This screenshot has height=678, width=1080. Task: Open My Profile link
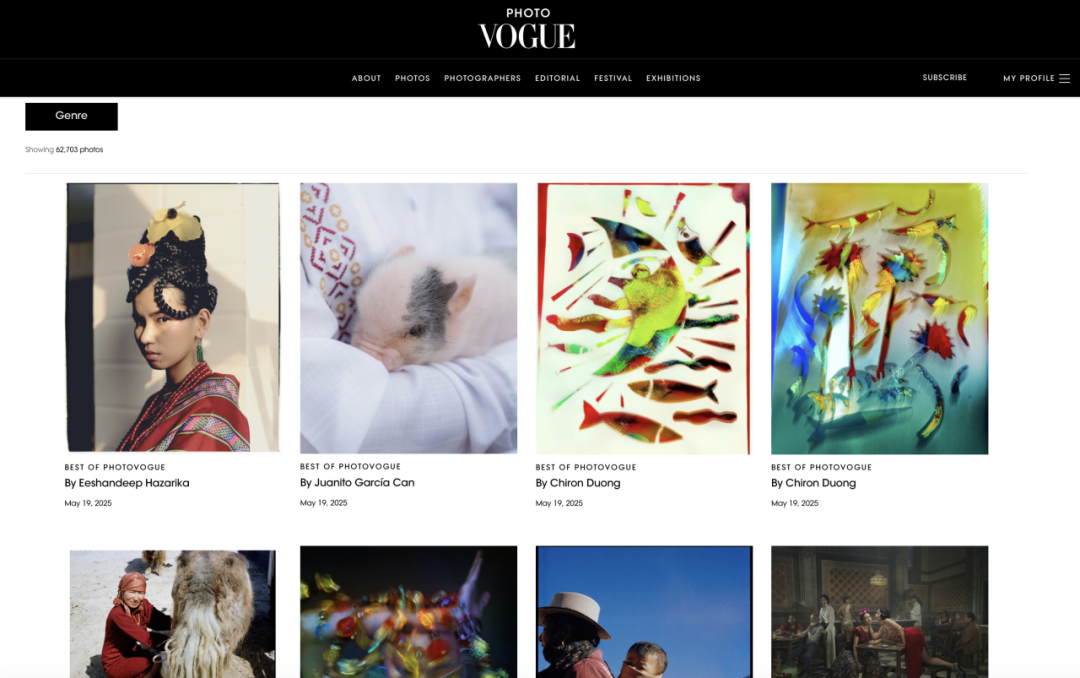[1028, 79]
